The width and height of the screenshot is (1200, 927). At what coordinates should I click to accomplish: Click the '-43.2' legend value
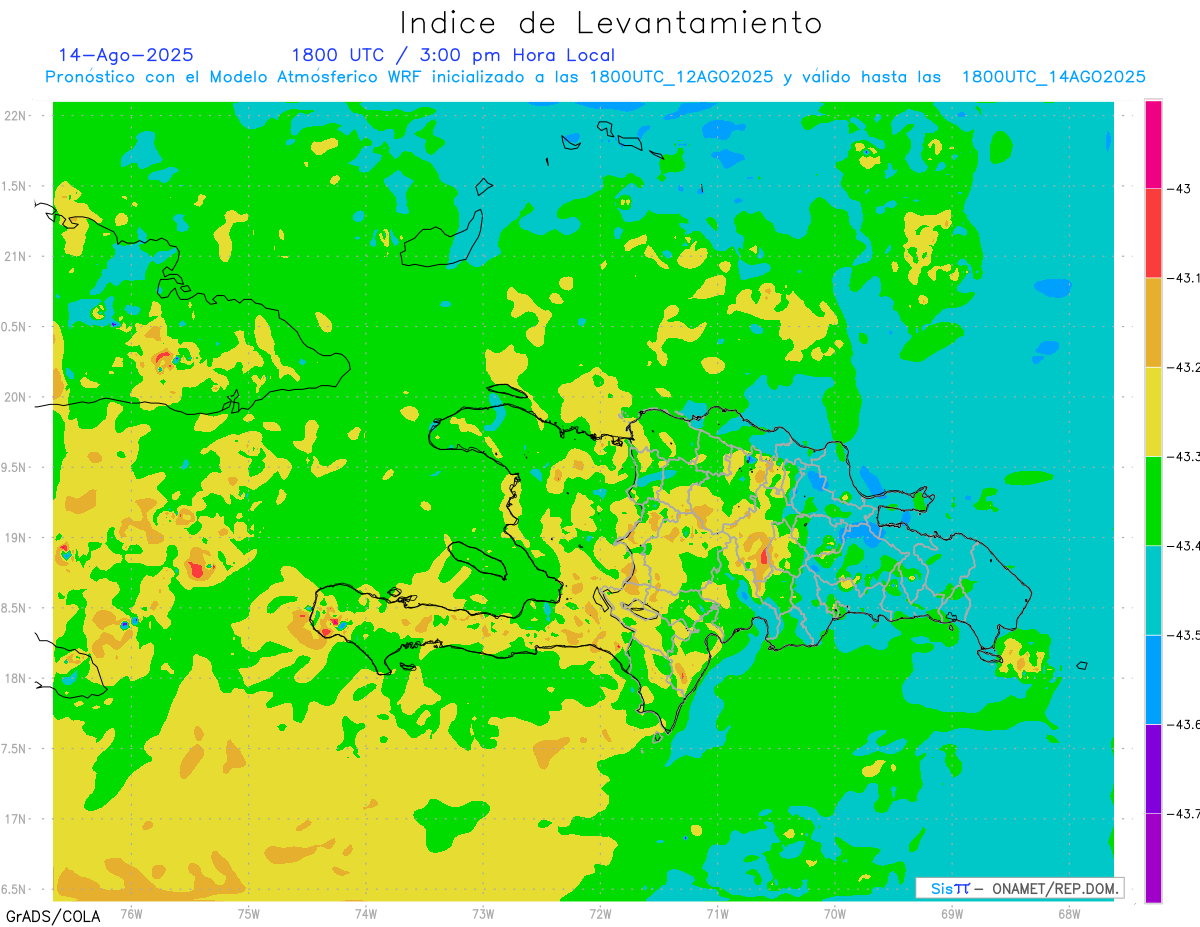(x=1183, y=367)
